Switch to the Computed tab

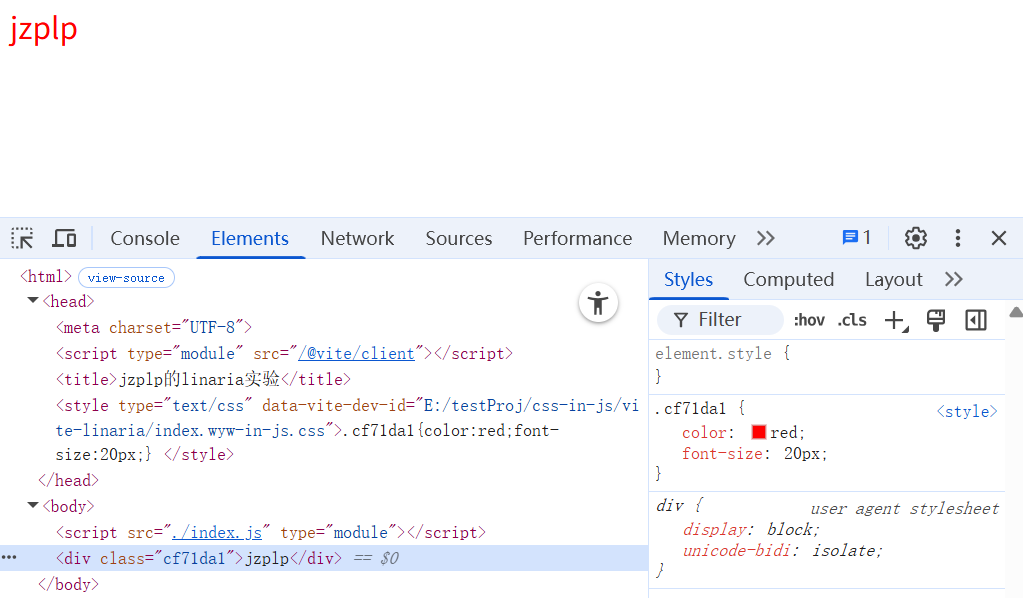click(x=788, y=279)
